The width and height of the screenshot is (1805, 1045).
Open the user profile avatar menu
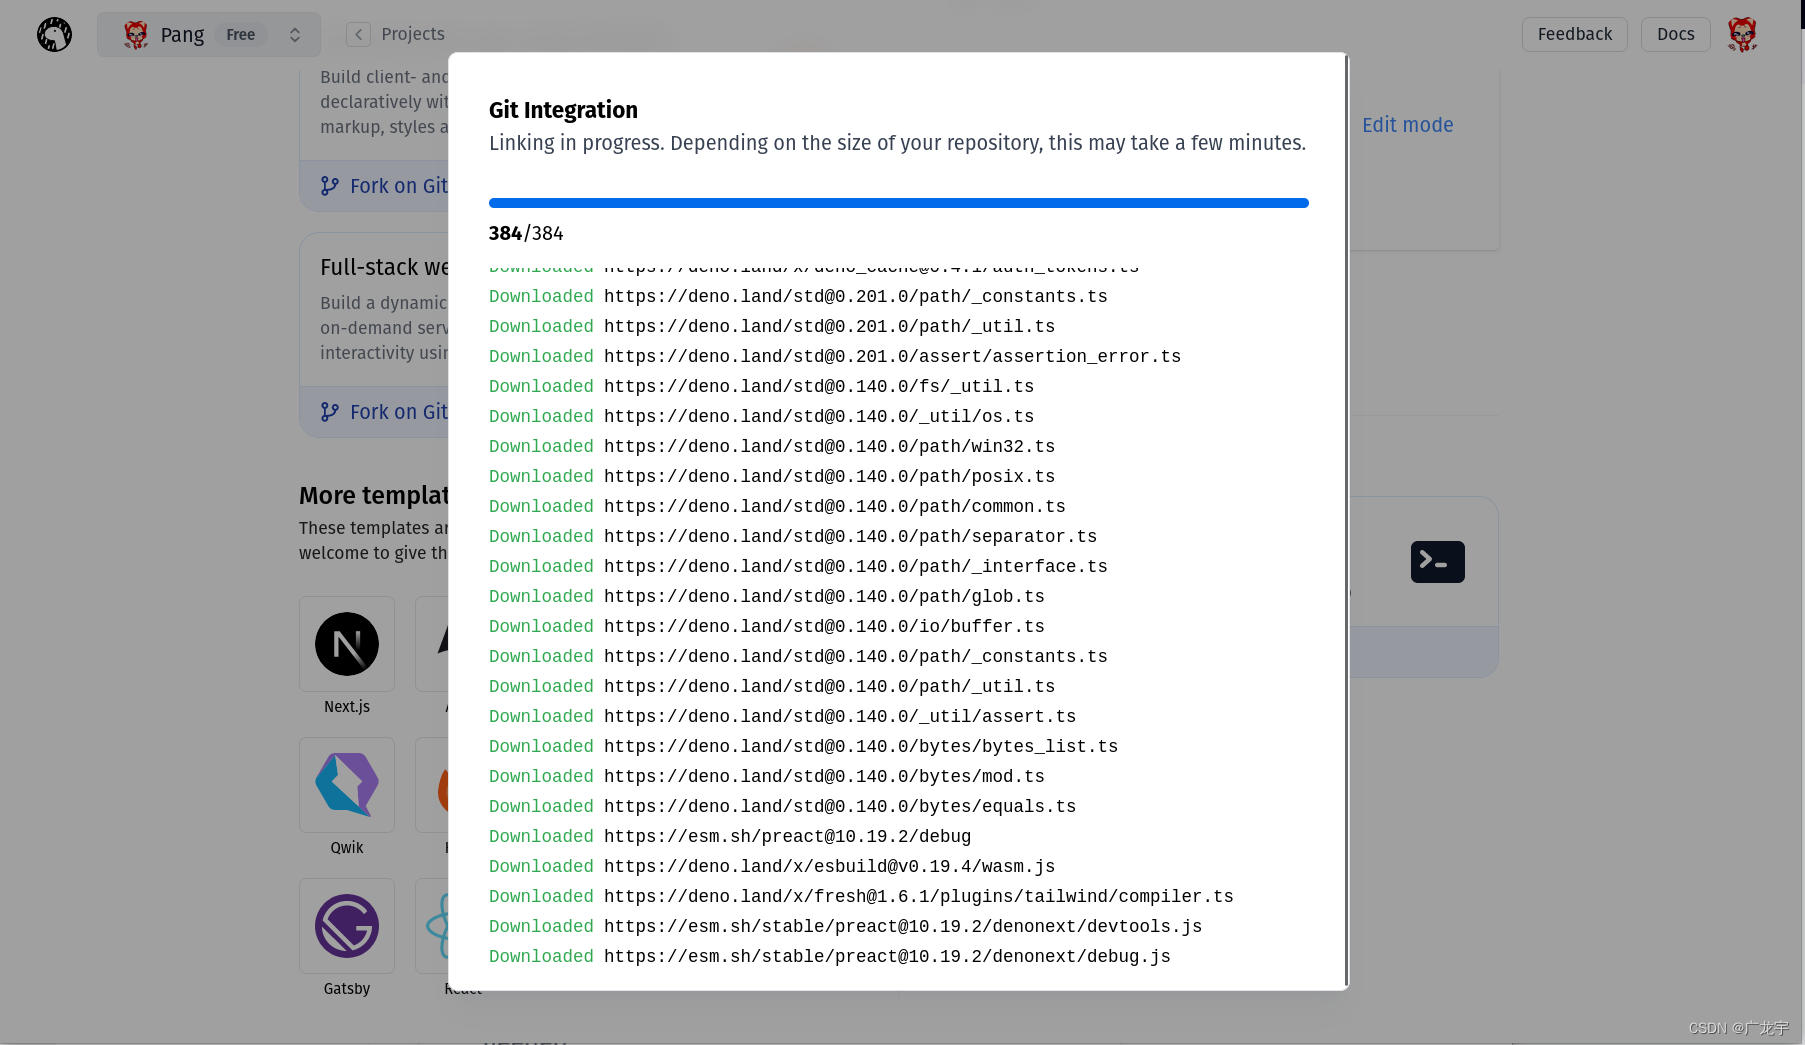click(1742, 34)
